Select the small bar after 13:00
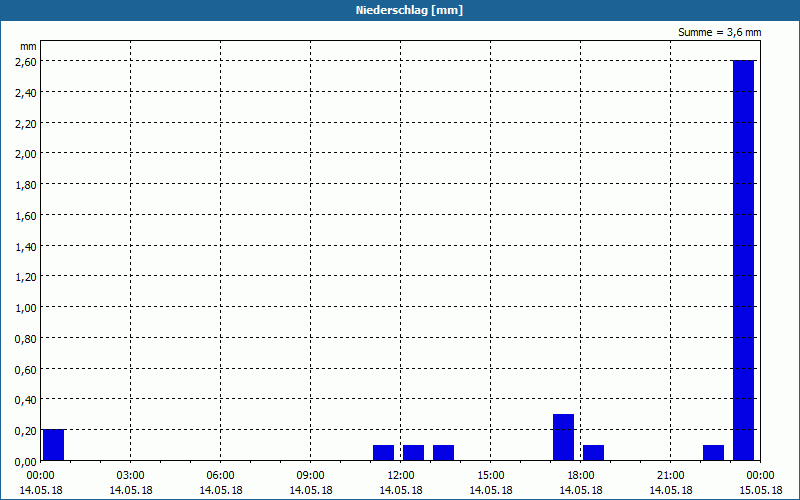 click(443, 453)
